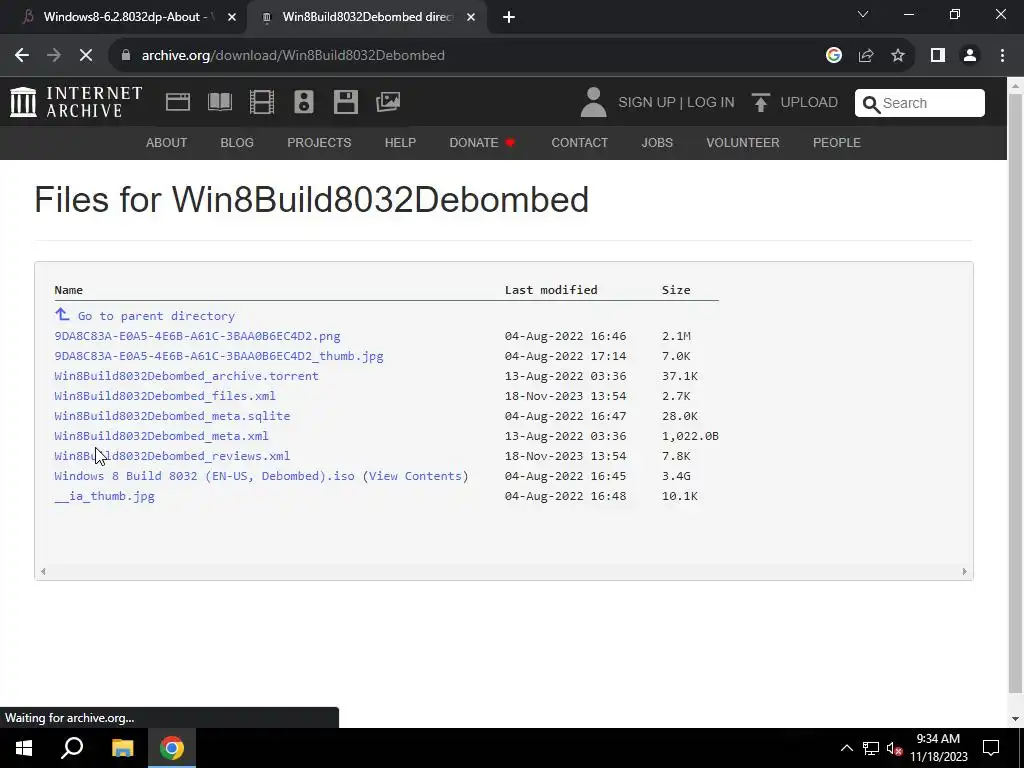Open the ABOUT menu item
This screenshot has width=1024, height=768.
point(167,142)
